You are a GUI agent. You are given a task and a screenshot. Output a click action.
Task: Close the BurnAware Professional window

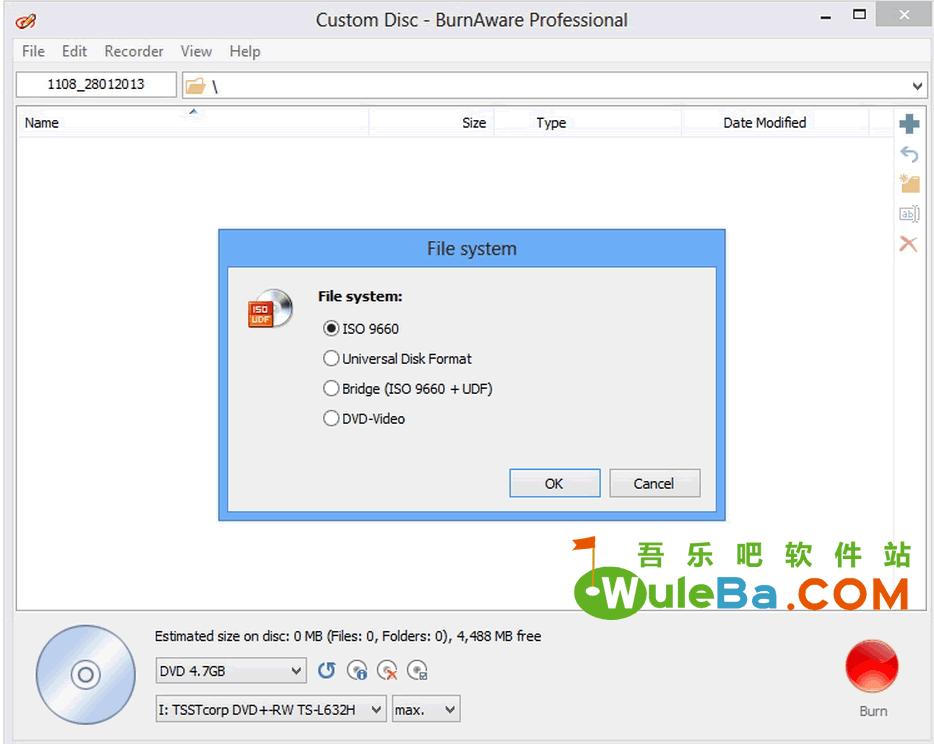(904, 14)
